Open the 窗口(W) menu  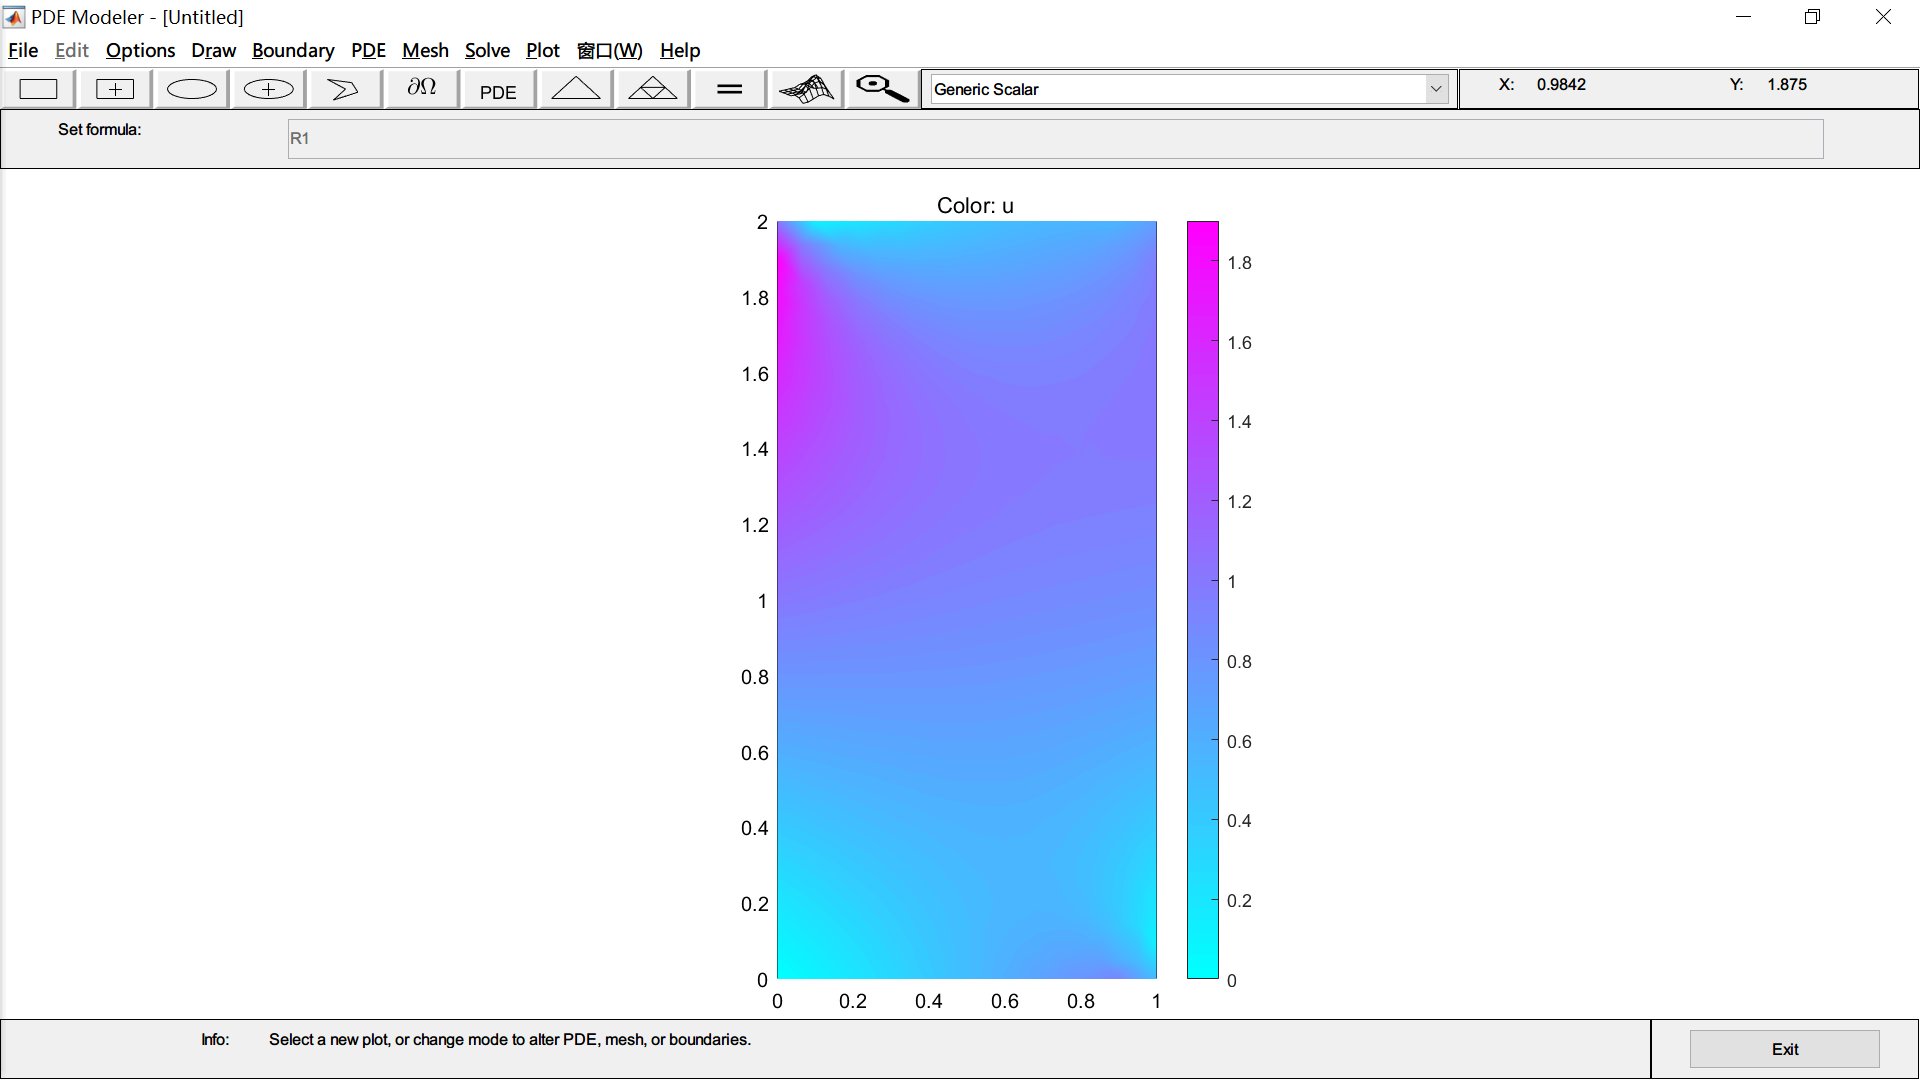point(610,50)
